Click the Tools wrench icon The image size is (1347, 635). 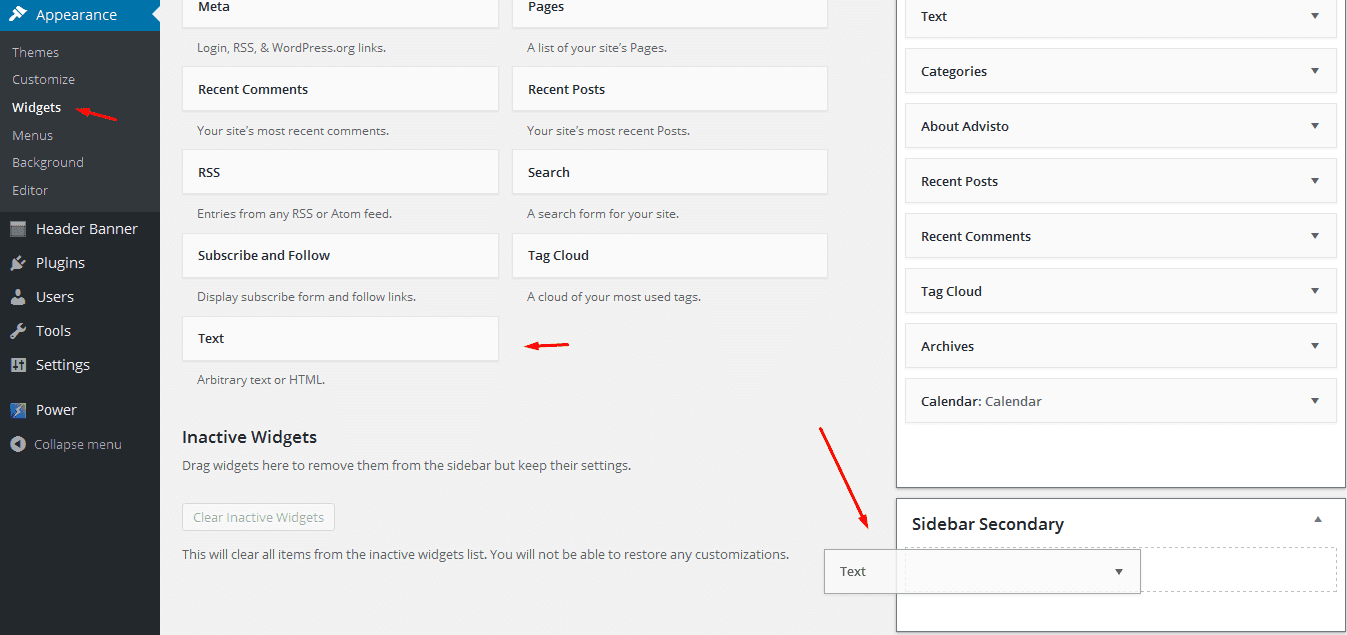(18, 331)
